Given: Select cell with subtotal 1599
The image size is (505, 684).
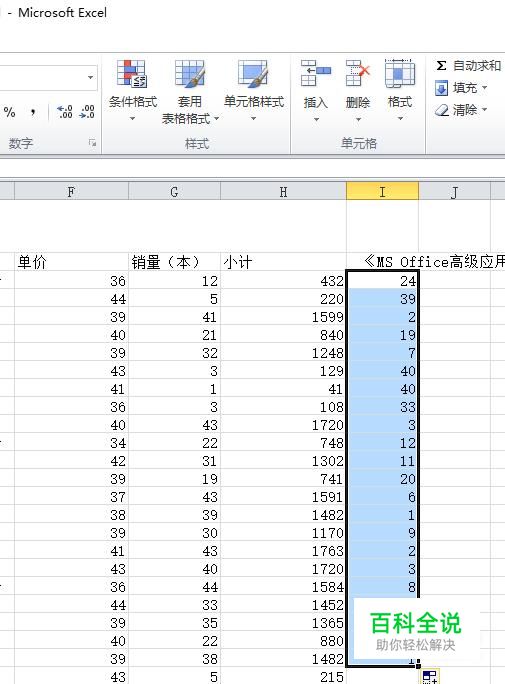Looking at the screenshot, I should 283,317.
